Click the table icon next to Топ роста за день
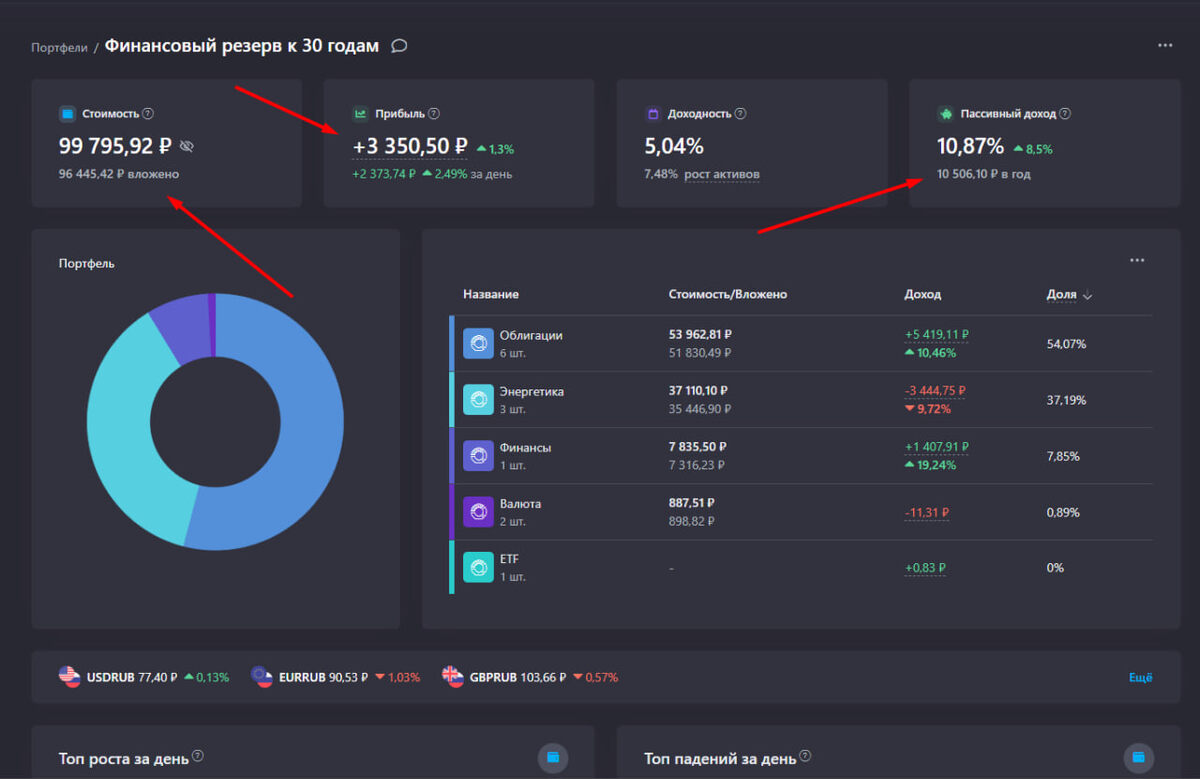The height and width of the screenshot is (779, 1200). (553, 758)
